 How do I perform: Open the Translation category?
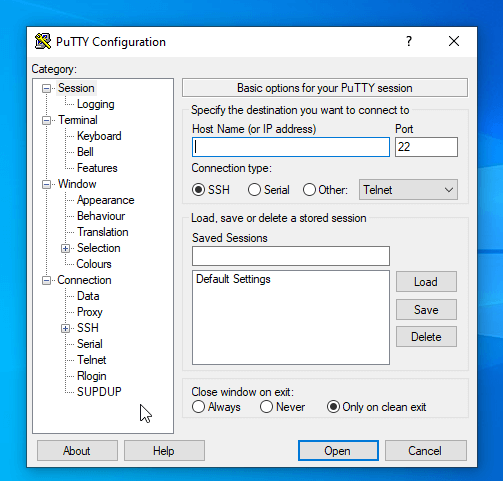point(103,232)
